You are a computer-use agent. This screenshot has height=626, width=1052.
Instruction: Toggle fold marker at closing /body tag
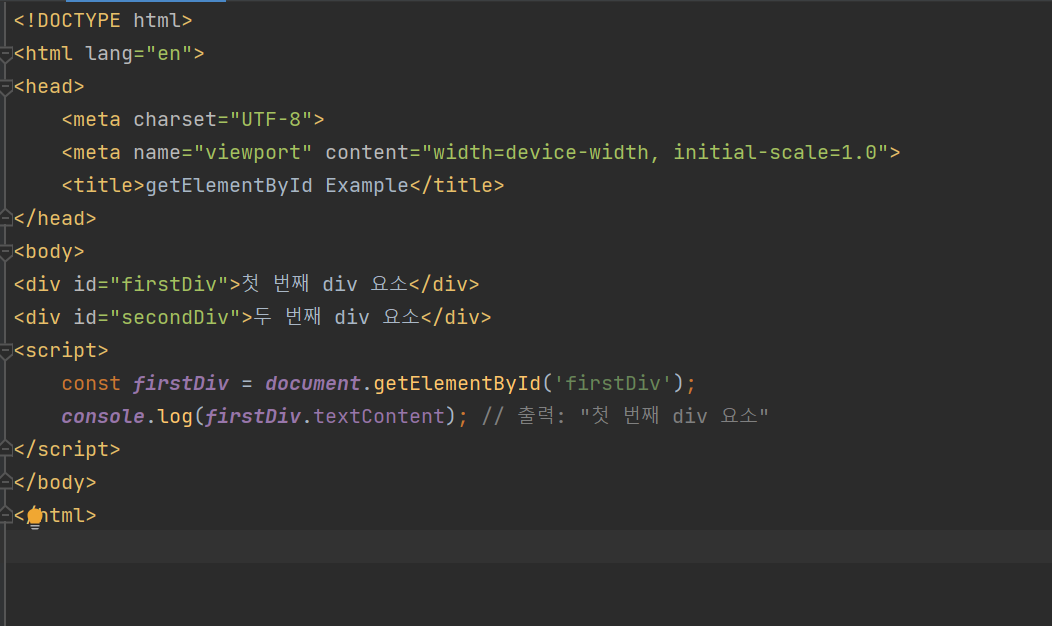6,482
